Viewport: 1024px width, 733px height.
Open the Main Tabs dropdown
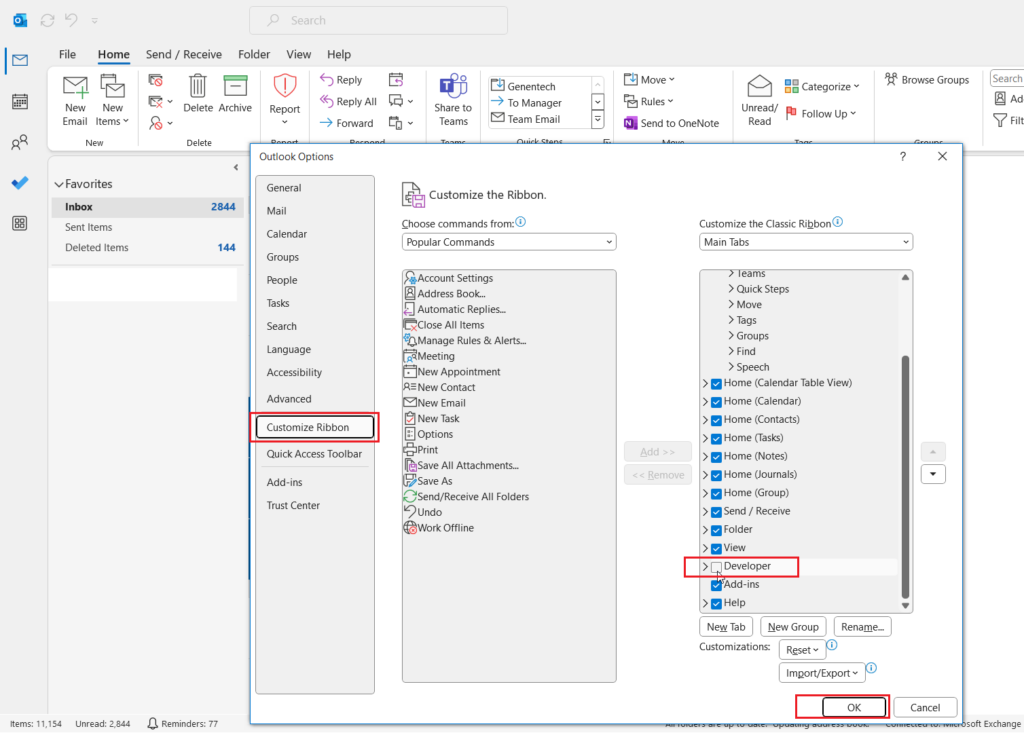coord(805,241)
